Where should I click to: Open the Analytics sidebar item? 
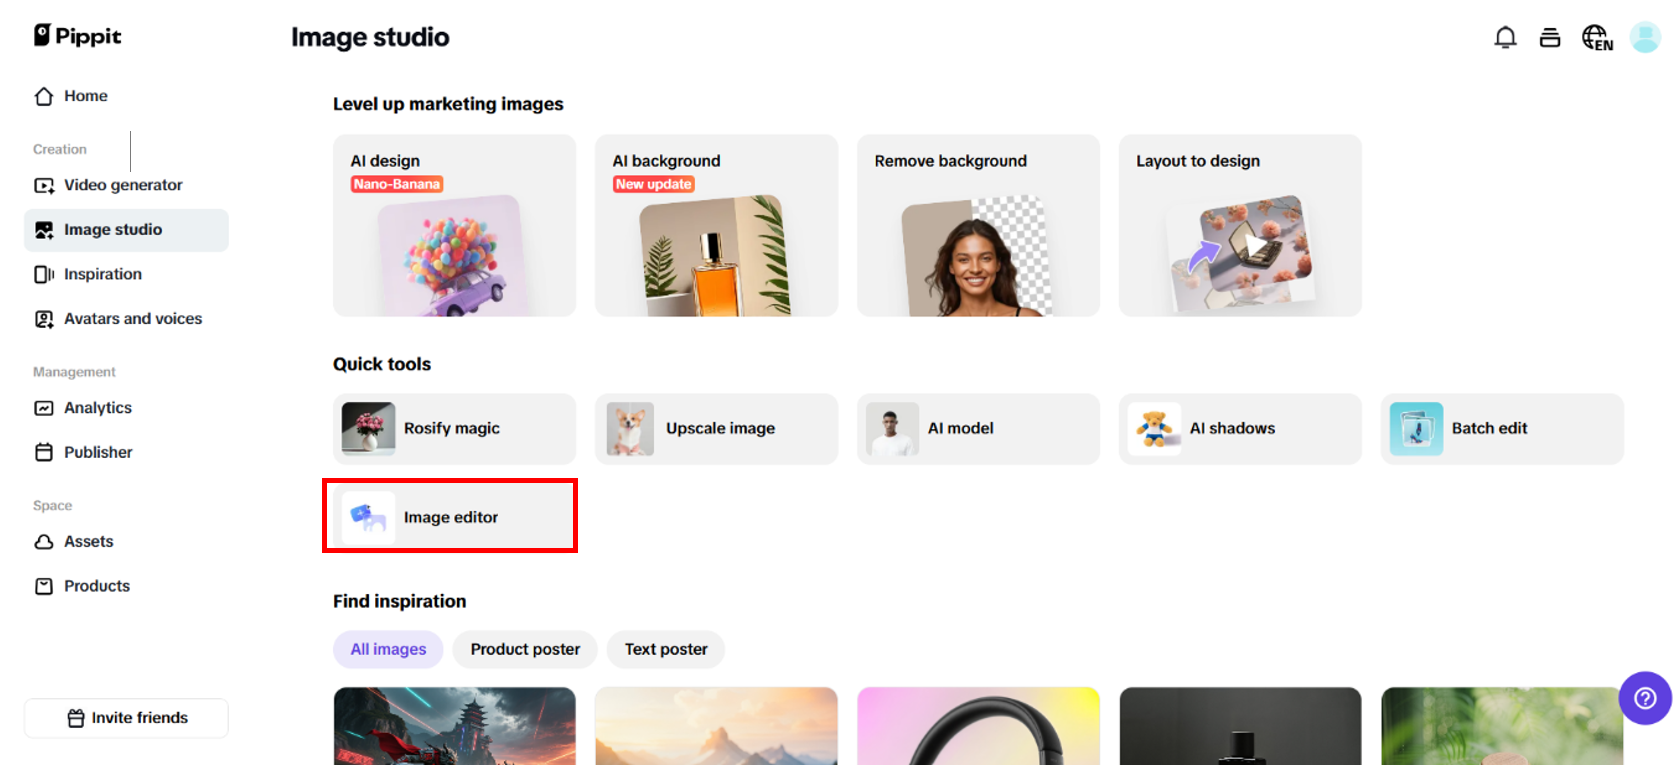(97, 408)
